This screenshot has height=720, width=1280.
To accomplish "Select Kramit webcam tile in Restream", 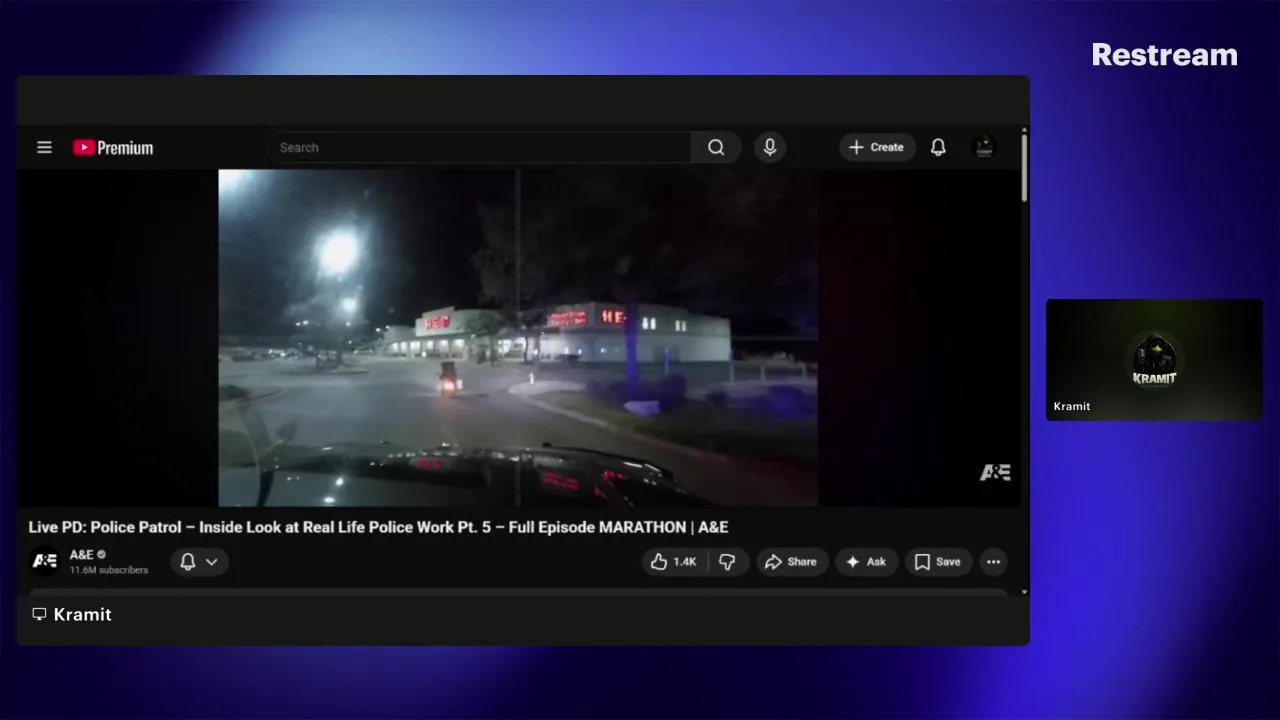I will pyautogui.click(x=1154, y=360).
